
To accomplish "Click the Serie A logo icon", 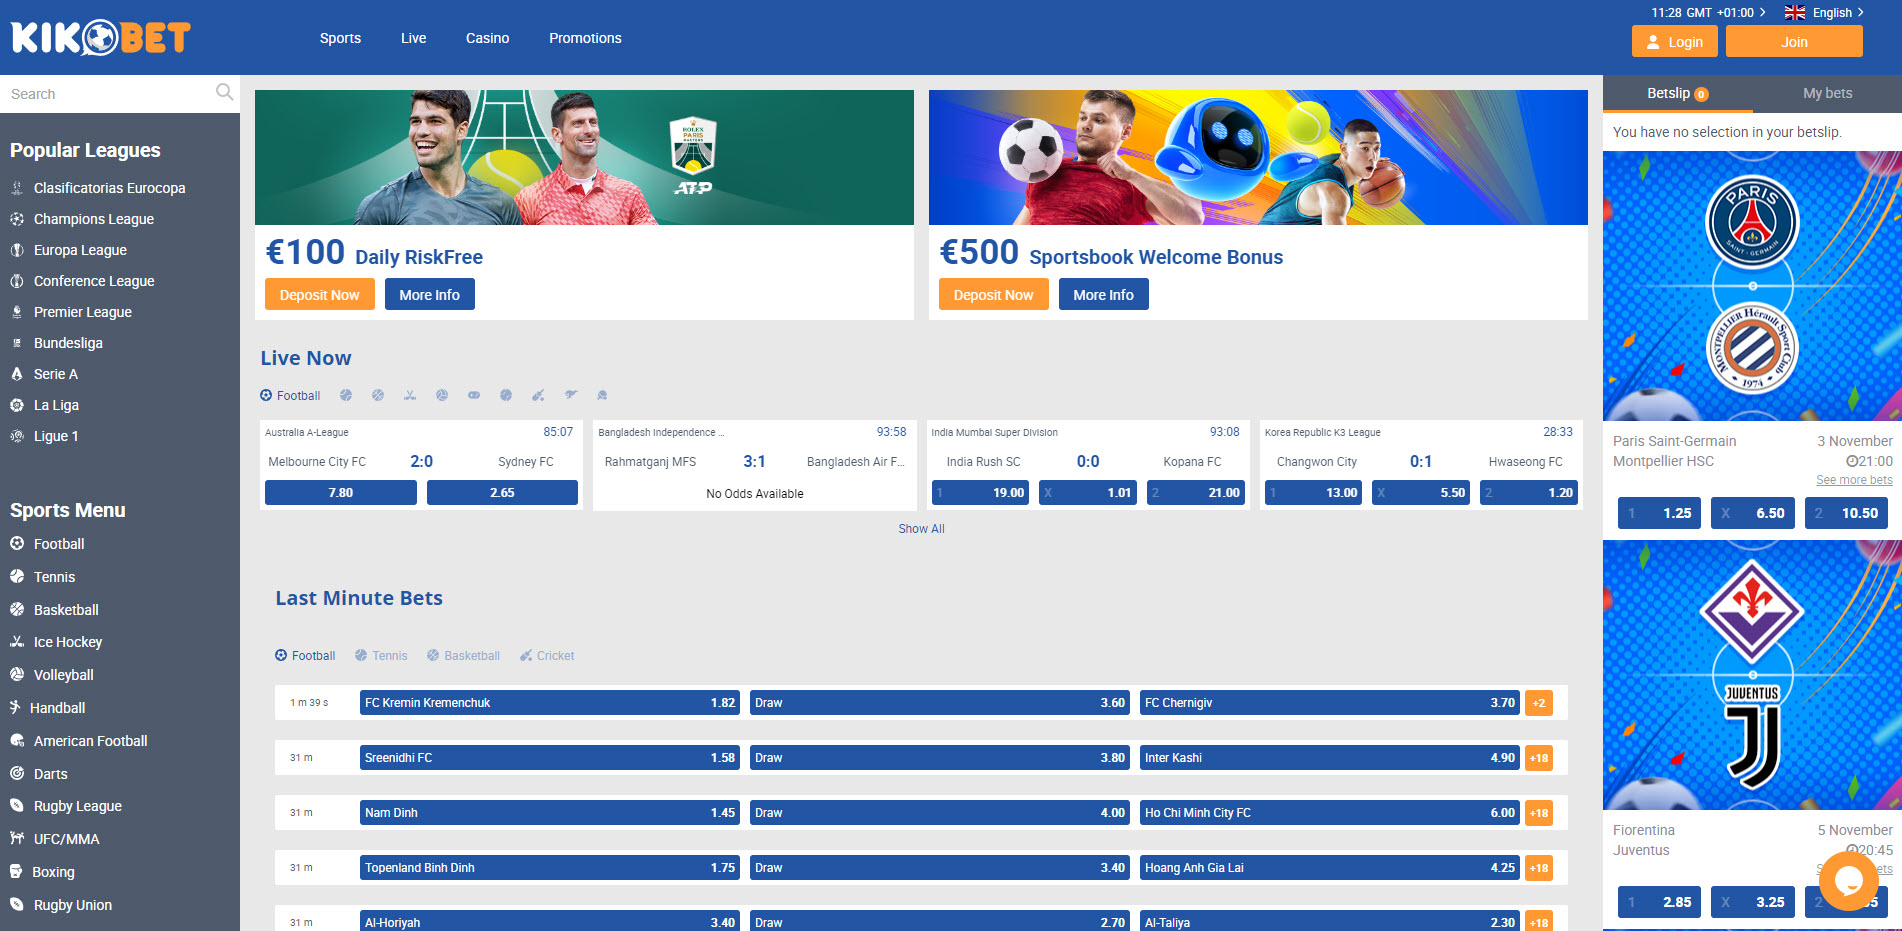I will 17,374.
